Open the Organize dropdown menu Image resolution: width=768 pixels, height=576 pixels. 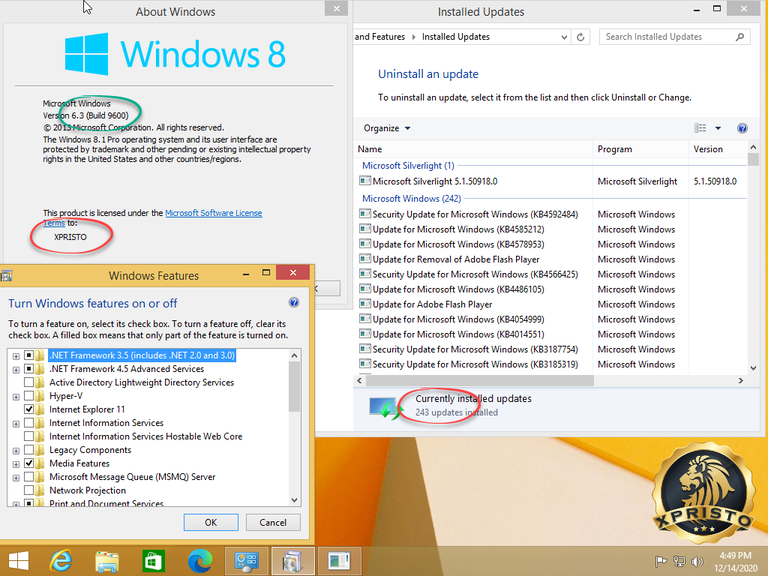386,128
